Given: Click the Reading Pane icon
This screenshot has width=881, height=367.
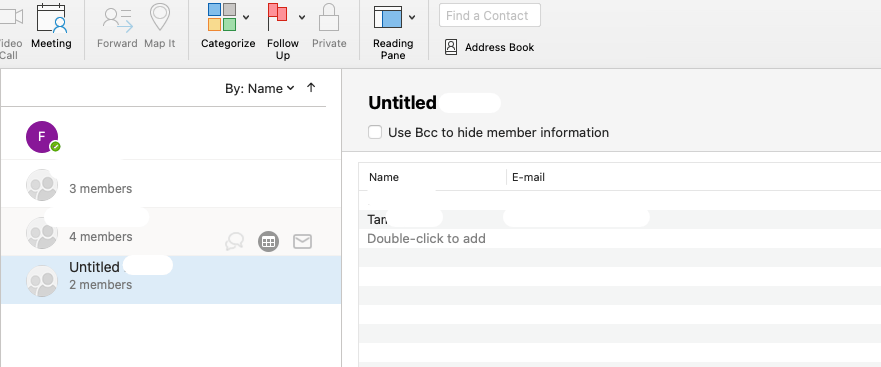Looking at the screenshot, I should click(388, 17).
